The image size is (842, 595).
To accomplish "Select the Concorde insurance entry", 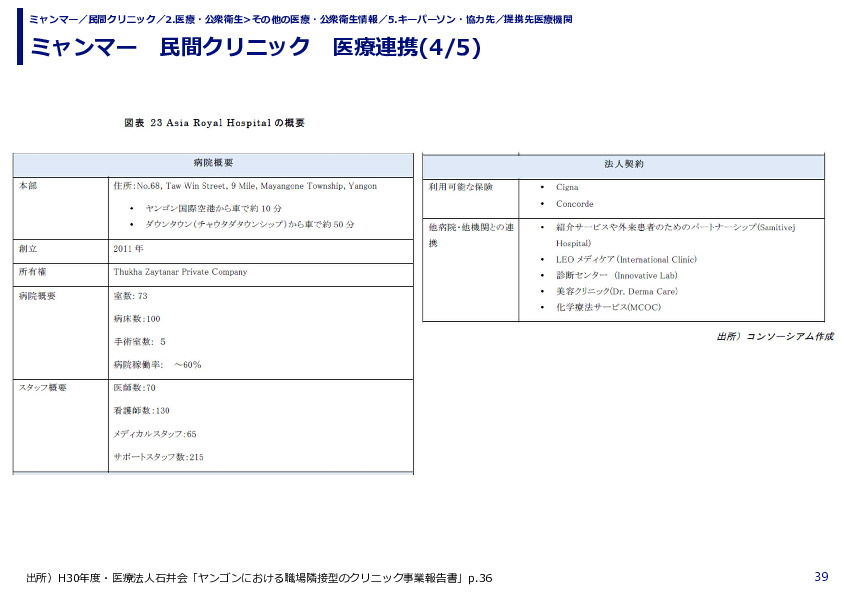I will pos(575,204).
